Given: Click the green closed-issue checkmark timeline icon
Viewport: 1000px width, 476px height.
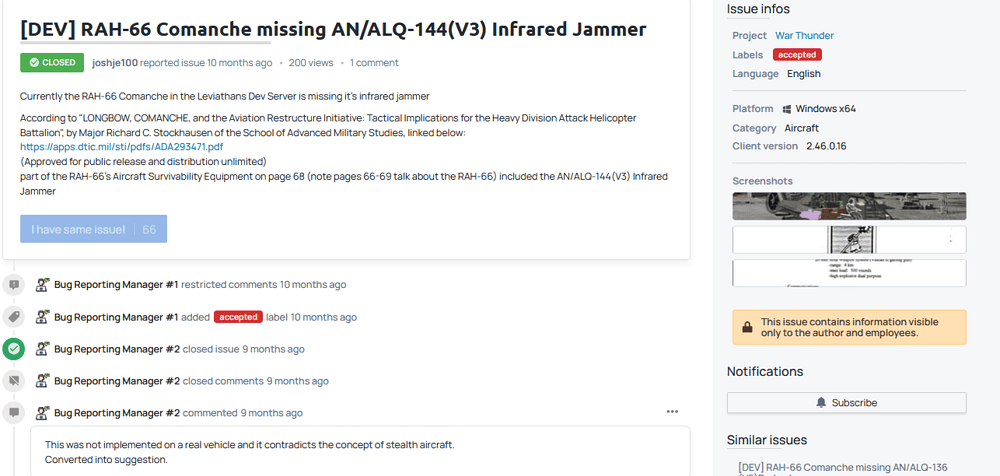Looking at the screenshot, I should pyautogui.click(x=13, y=349).
